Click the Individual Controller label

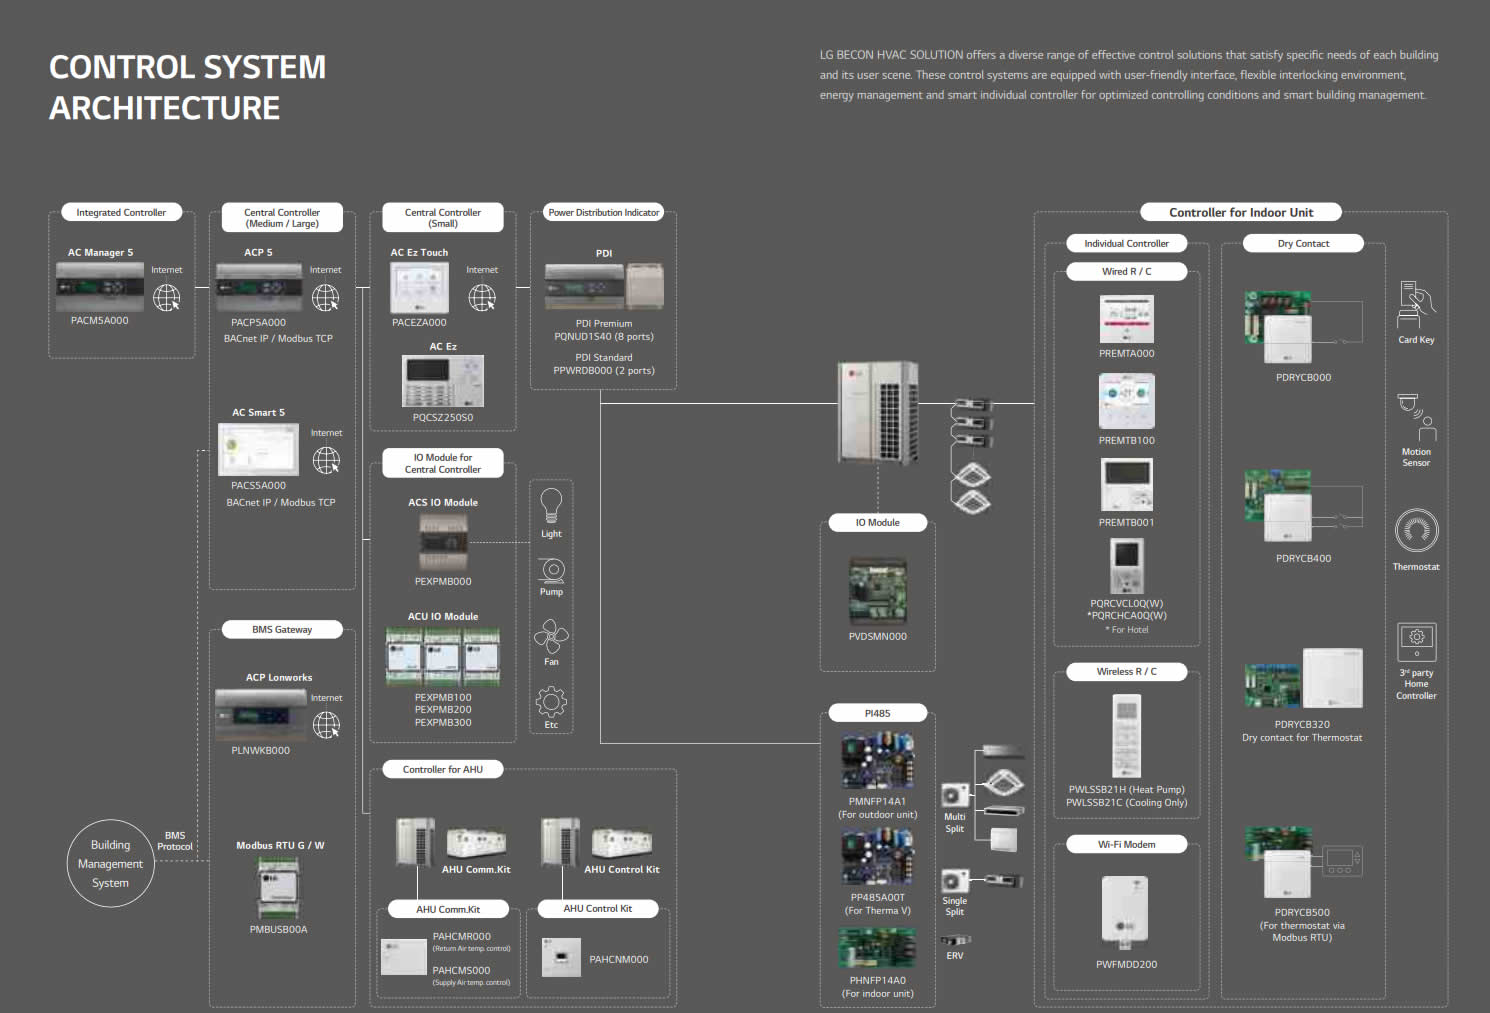(1126, 243)
